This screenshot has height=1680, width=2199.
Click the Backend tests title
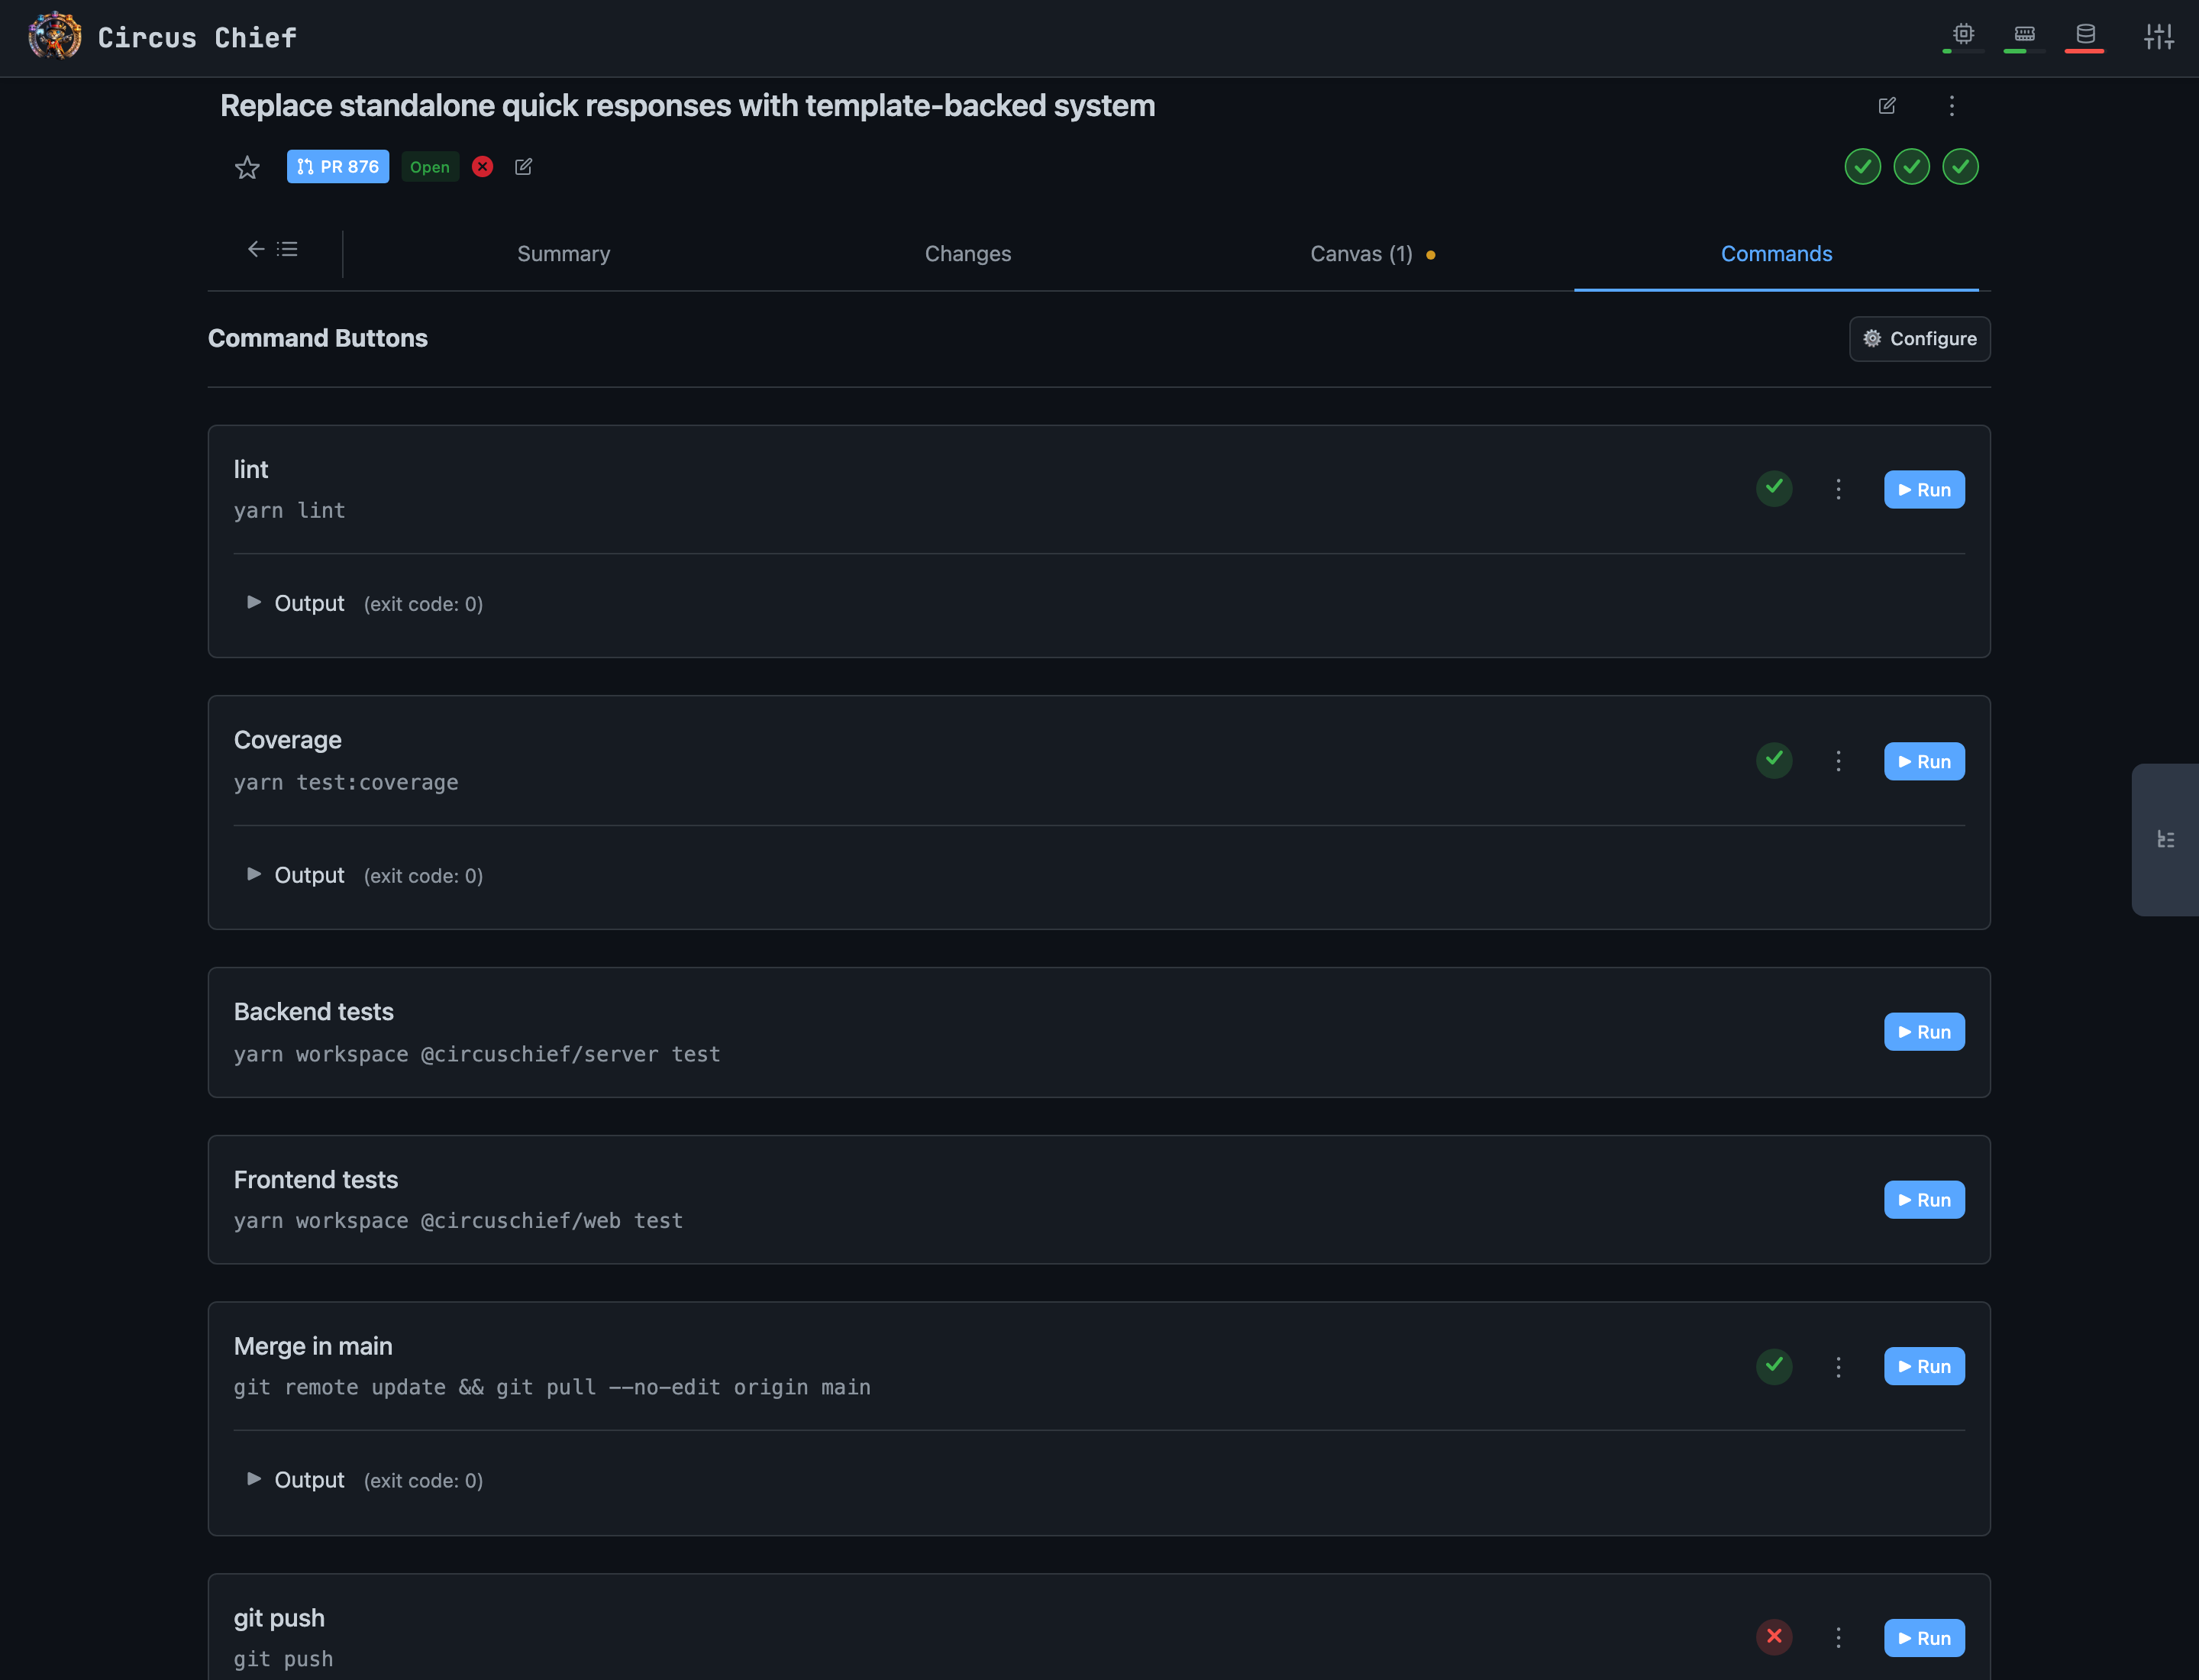coord(314,1012)
